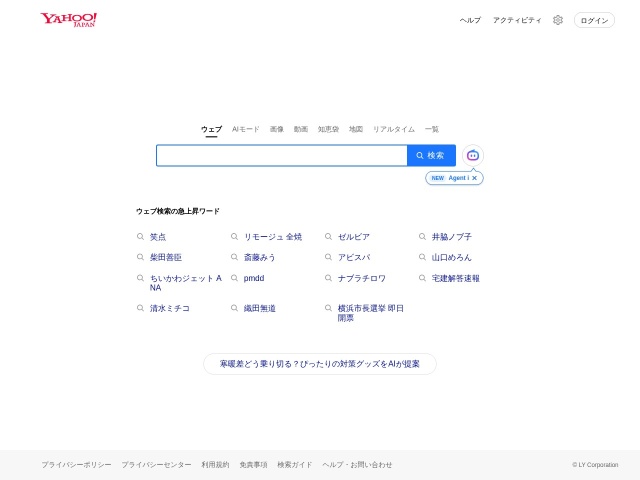Click magnifier icon beside 清水ミチコ
The height and width of the screenshot is (480, 640).
click(x=140, y=308)
